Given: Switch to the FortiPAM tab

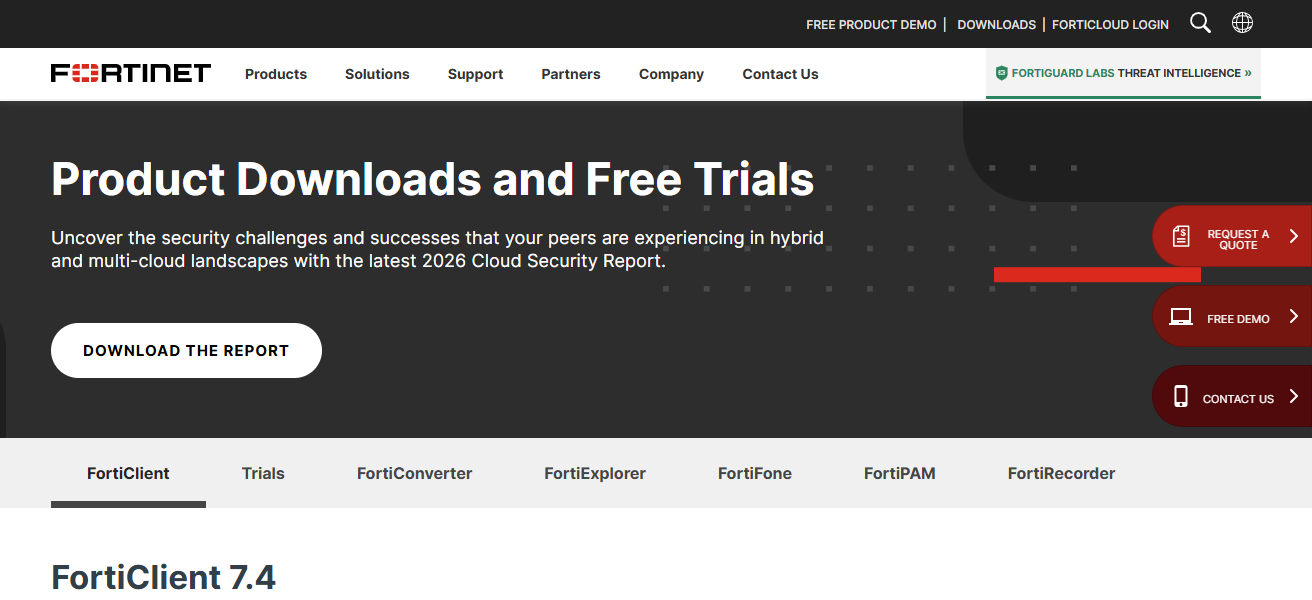Looking at the screenshot, I should (x=900, y=473).
